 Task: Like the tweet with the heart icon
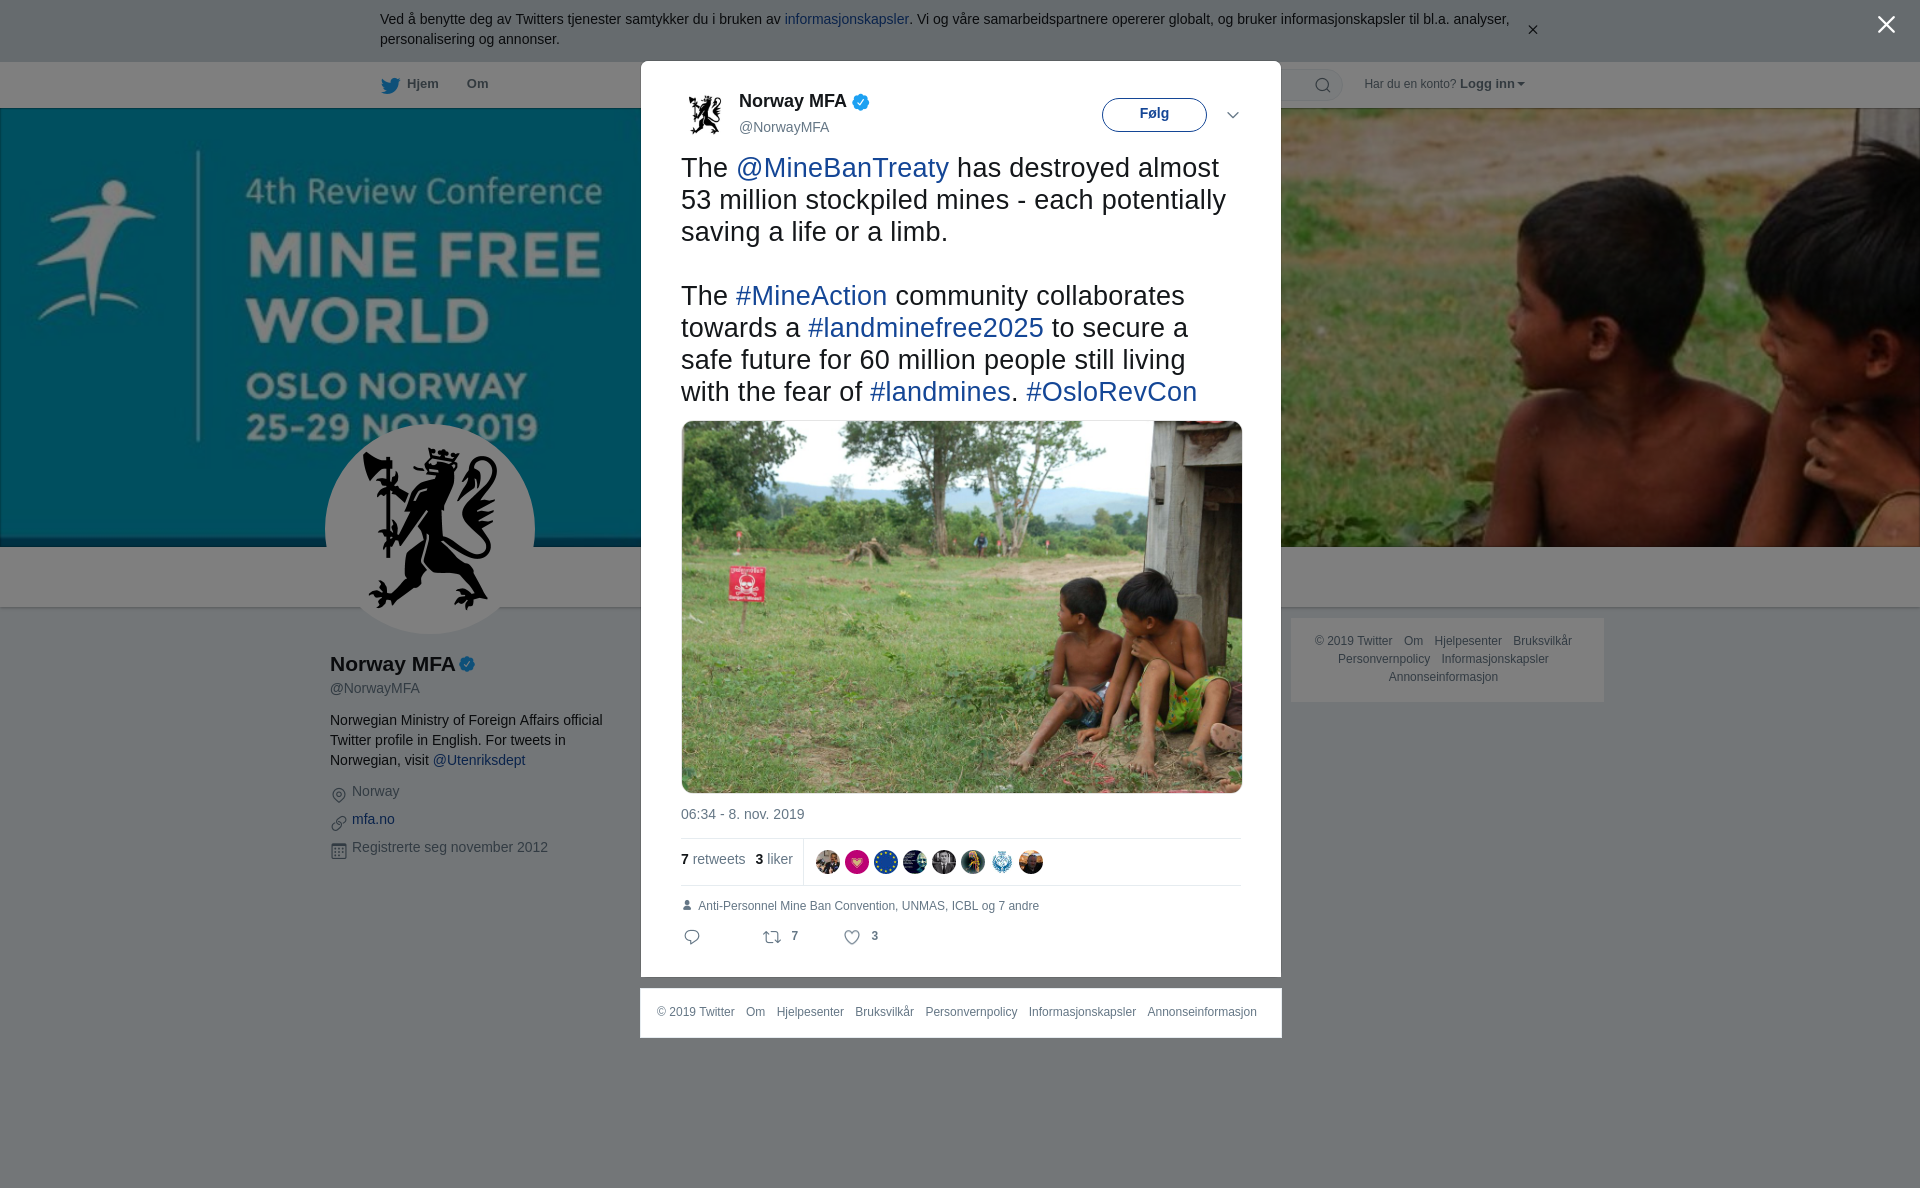(852, 937)
